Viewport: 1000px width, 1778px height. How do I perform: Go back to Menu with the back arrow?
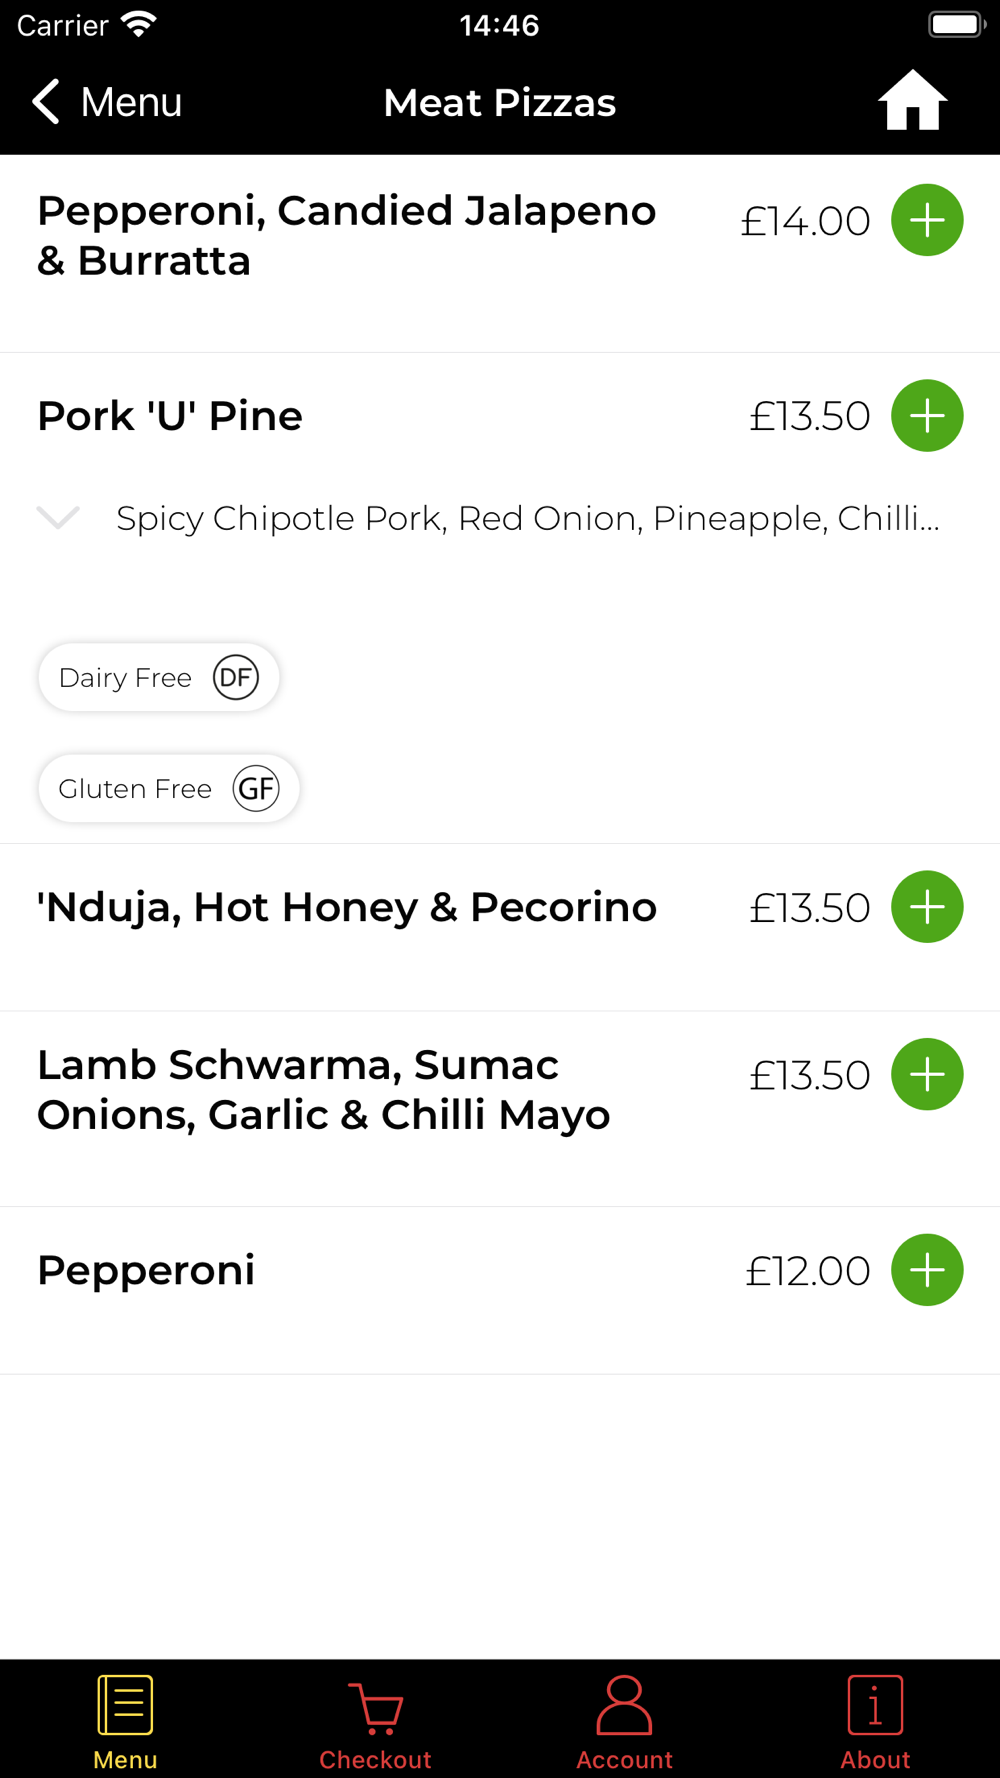point(107,102)
